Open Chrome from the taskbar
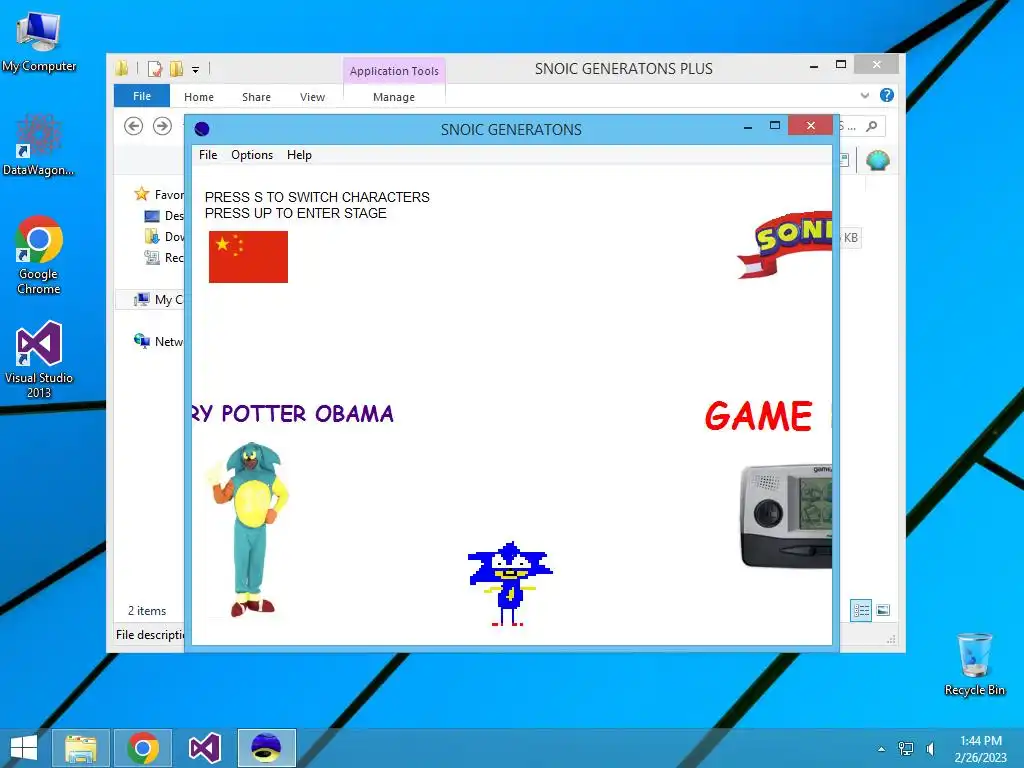Image resolution: width=1024 pixels, height=768 pixels. click(143, 748)
